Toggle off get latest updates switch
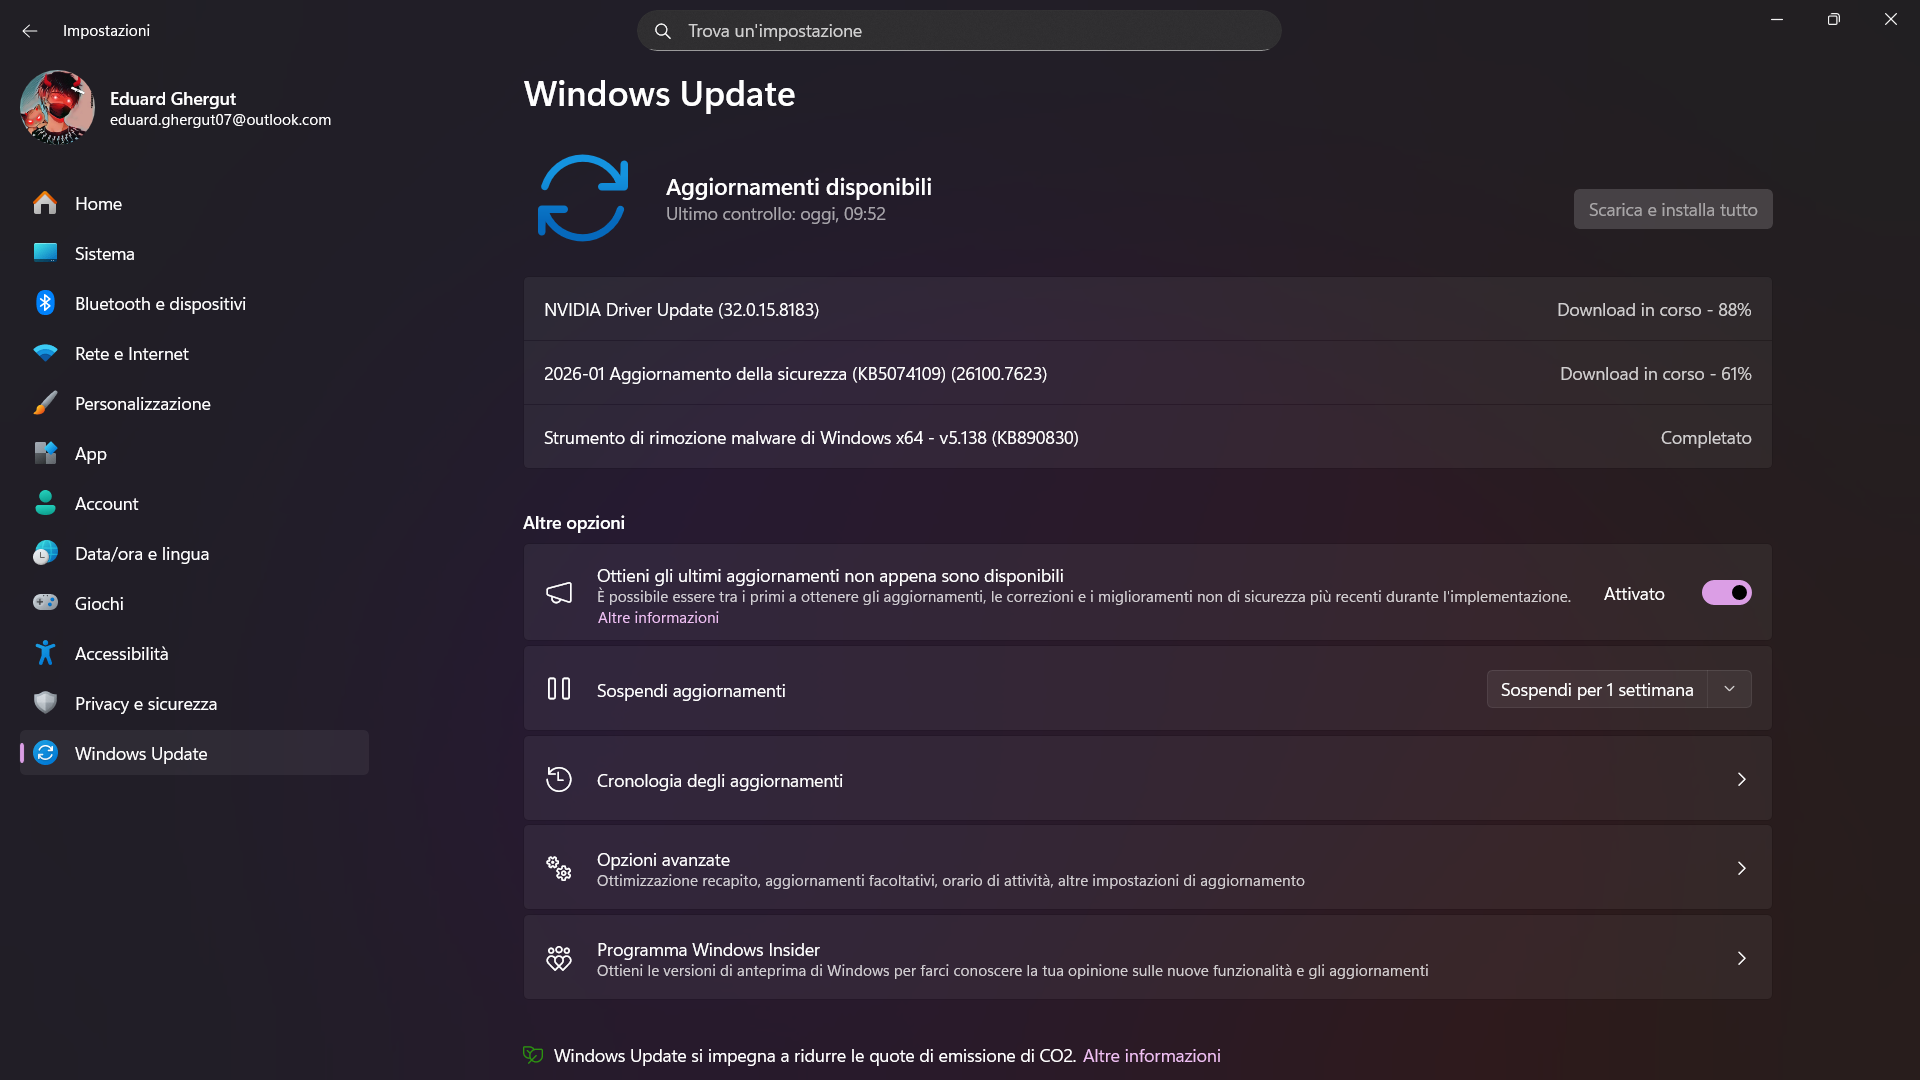This screenshot has height=1080, width=1920. [1726, 593]
